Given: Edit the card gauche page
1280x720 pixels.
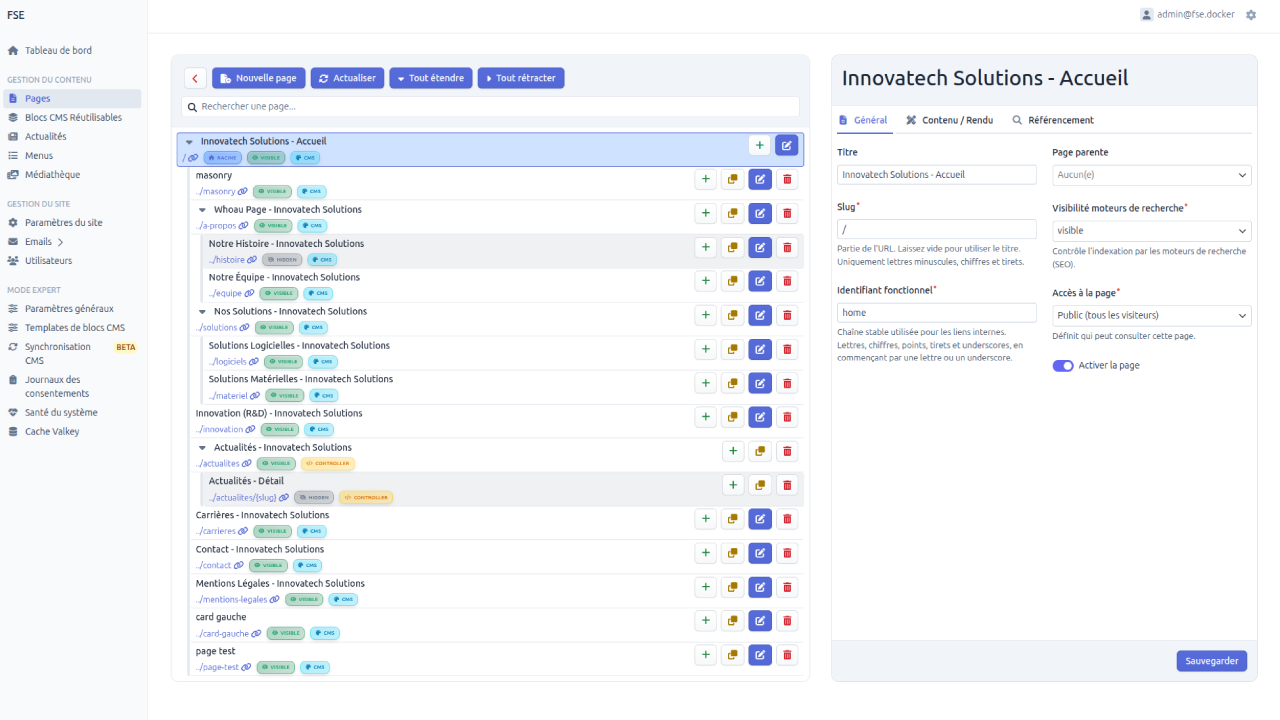Looking at the screenshot, I should click(760, 621).
